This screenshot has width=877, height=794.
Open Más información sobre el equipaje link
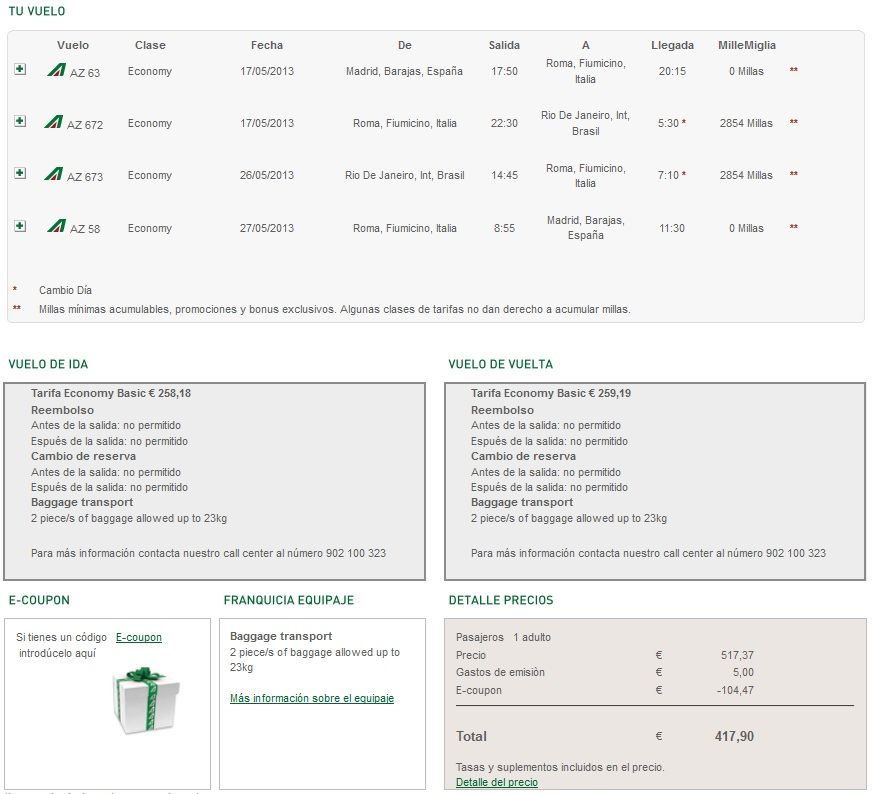[312, 698]
